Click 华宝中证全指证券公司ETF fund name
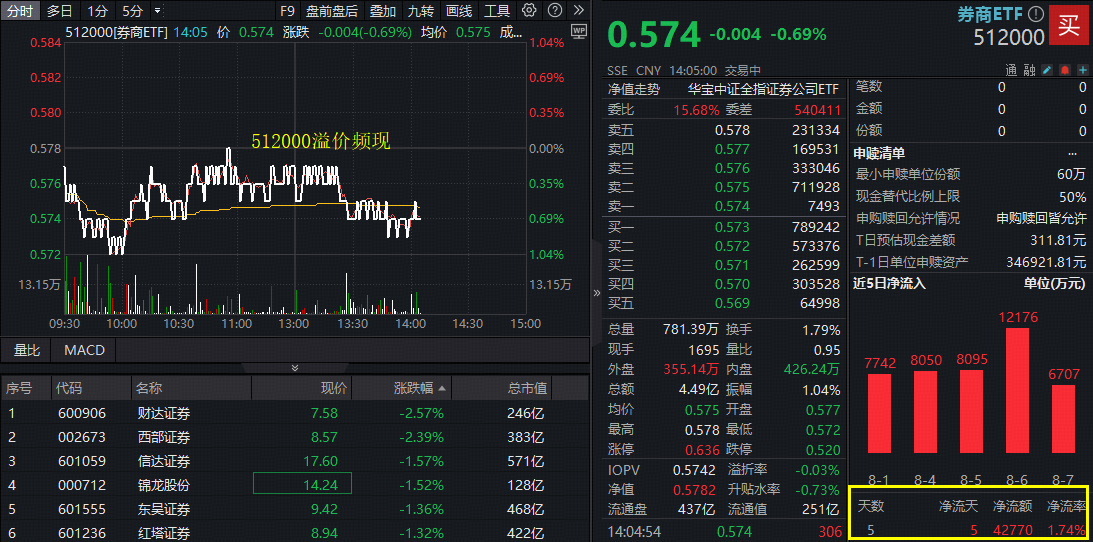Image resolution: width=1093 pixels, height=542 pixels. (763, 89)
